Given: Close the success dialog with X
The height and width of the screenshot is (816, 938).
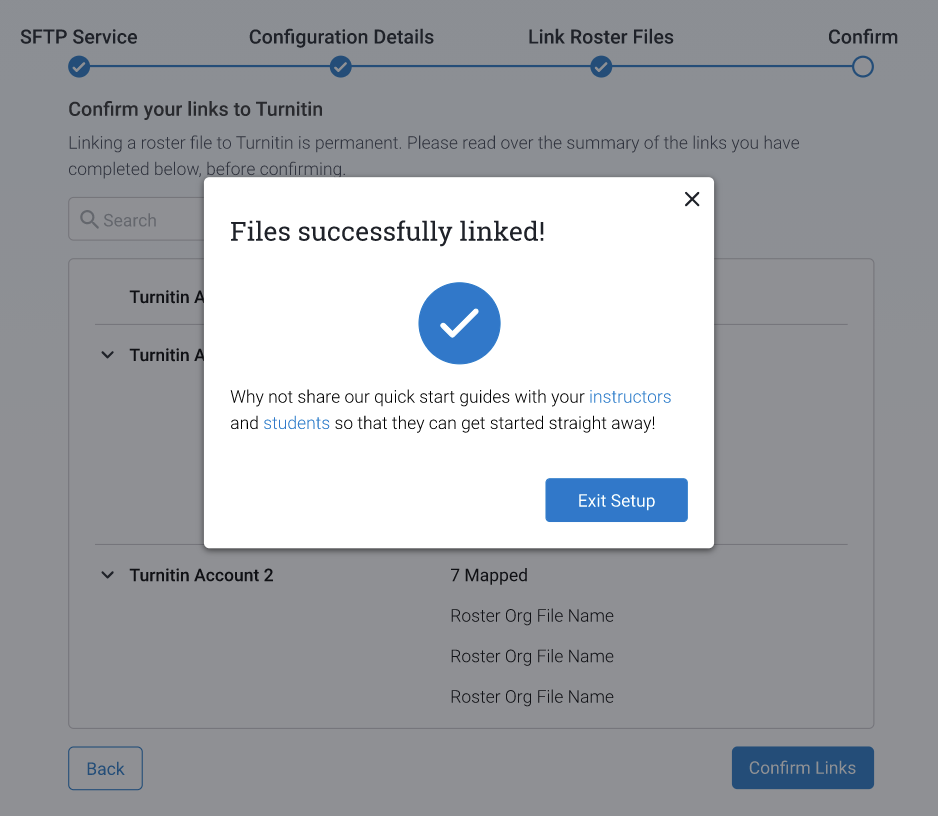Looking at the screenshot, I should point(692,199).
